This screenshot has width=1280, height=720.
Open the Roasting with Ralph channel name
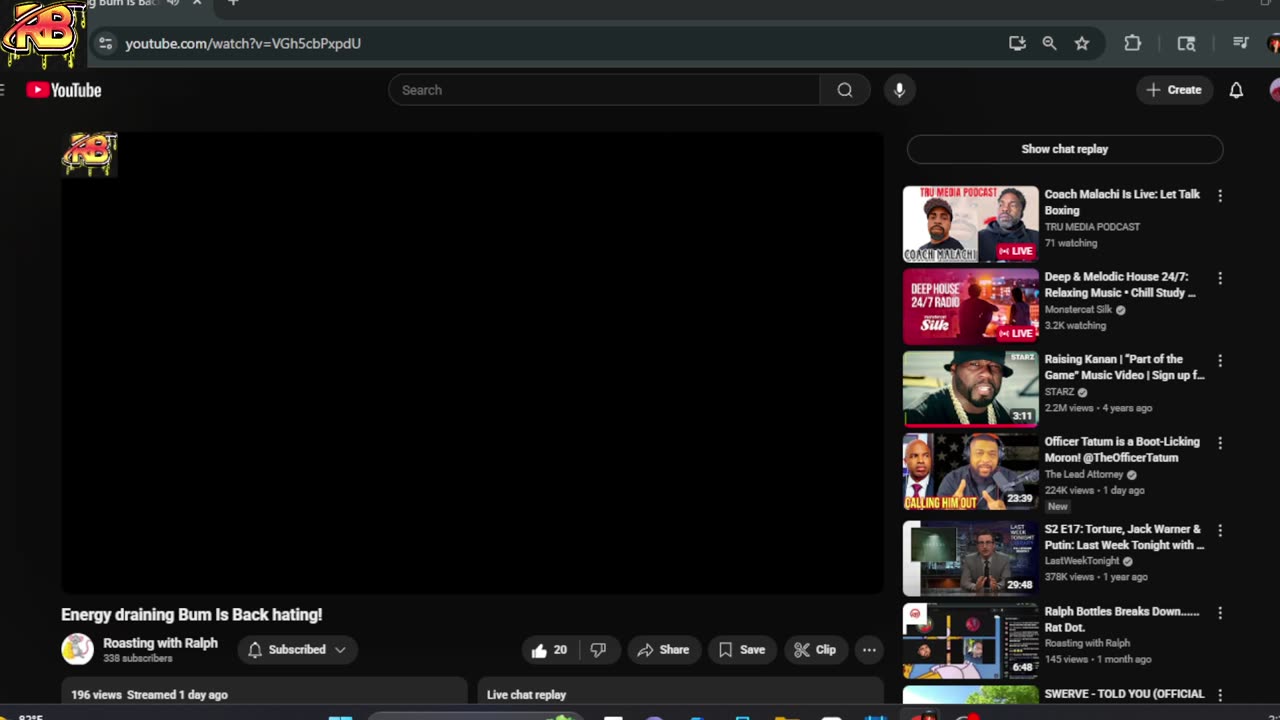point(160,643)
